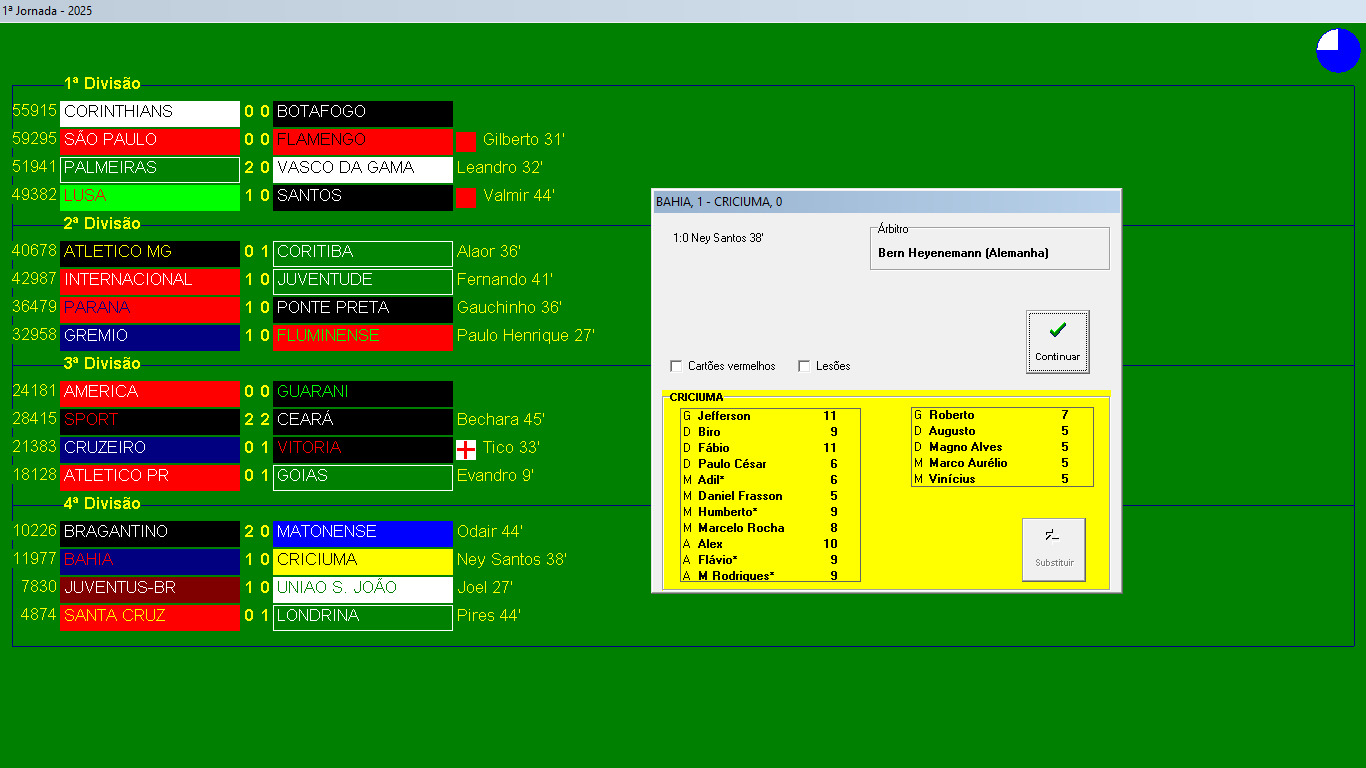The height and width of the screenshot is (768, 1366).
Task: Click the green checkmark Continuar button
Action: click(1057, 341)
